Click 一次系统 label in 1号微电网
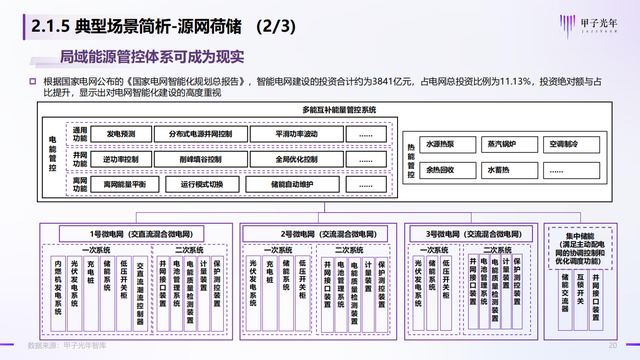 [x=96, y=250]
